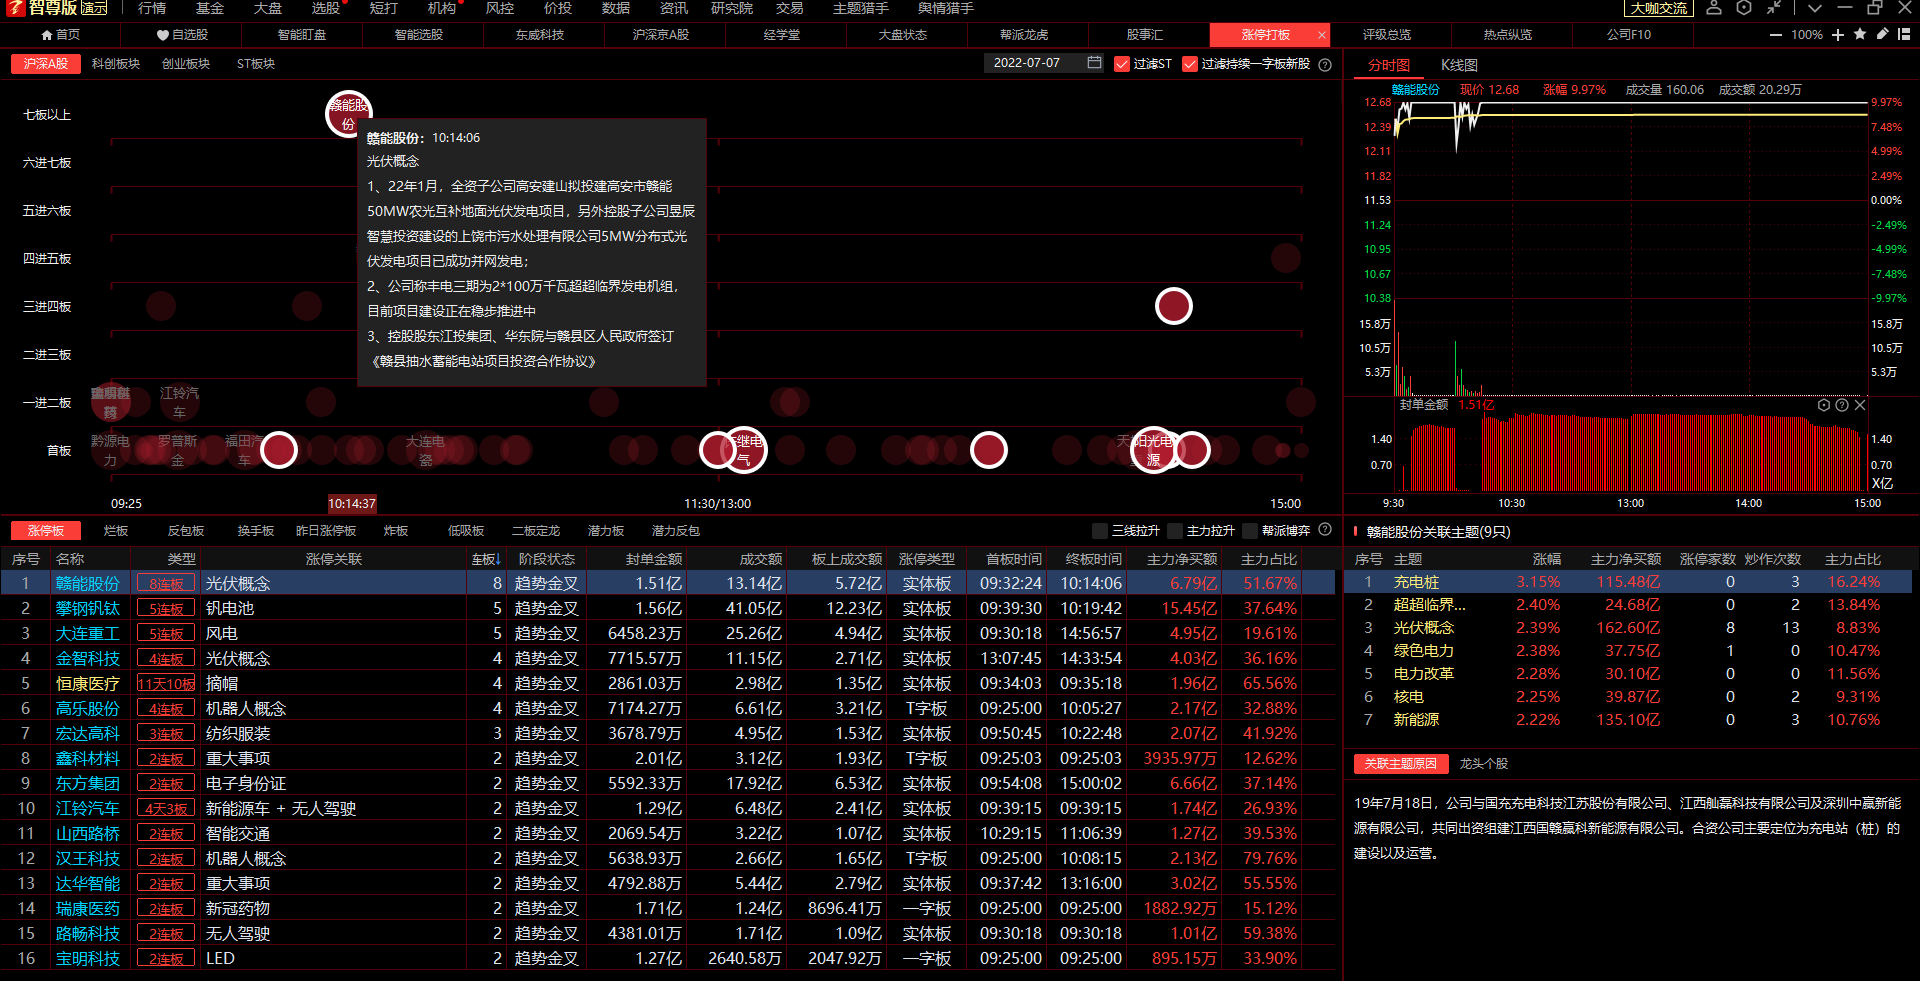Click the shrink-arrows compact mode icon
The height and width of the screenshot is (981, 1920).
point(1774,8)
